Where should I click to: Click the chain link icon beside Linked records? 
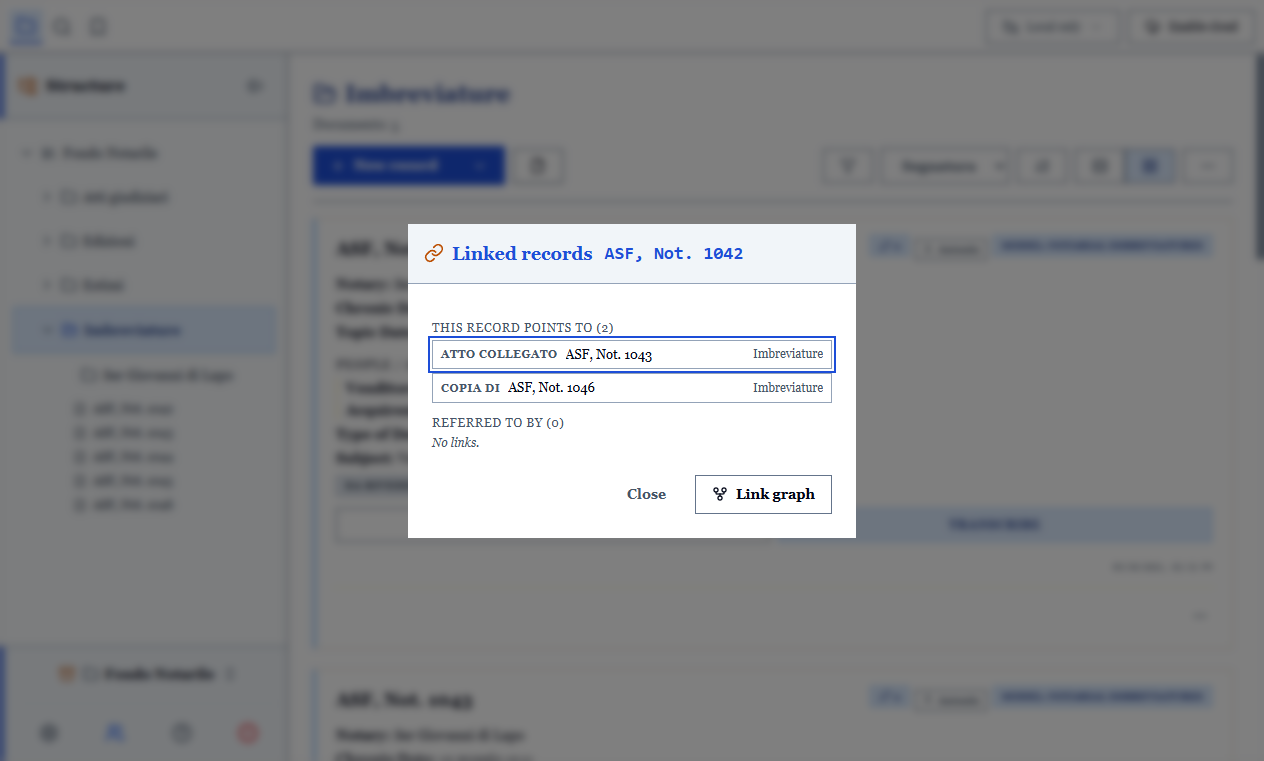pyautogui.click(x=434, y=254)
